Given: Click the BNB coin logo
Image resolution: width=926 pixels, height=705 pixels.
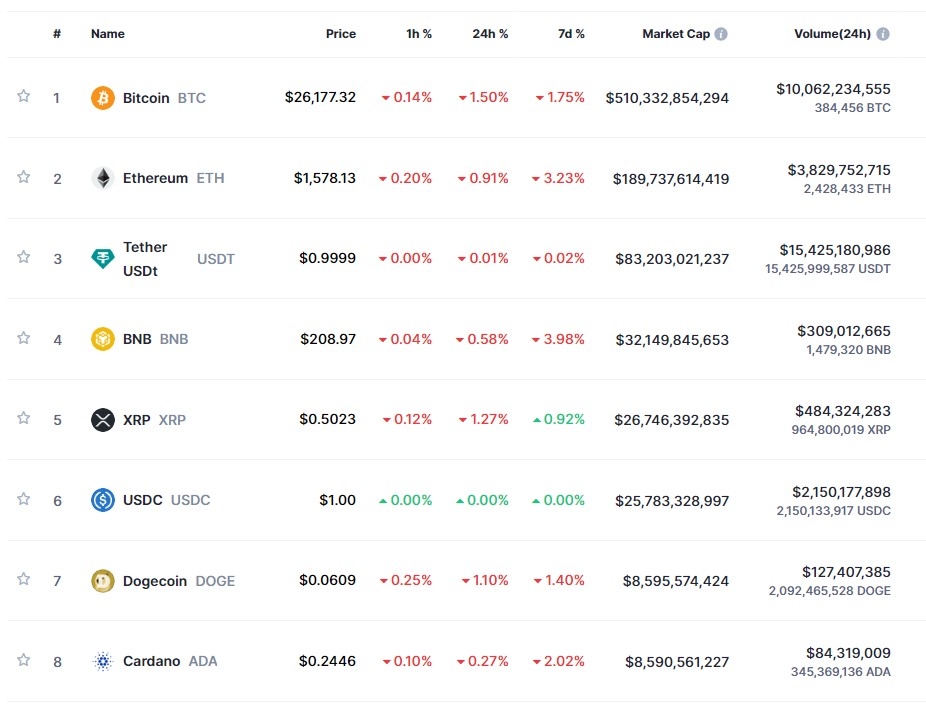Looking at the screenshot, I should click(103, 339).
